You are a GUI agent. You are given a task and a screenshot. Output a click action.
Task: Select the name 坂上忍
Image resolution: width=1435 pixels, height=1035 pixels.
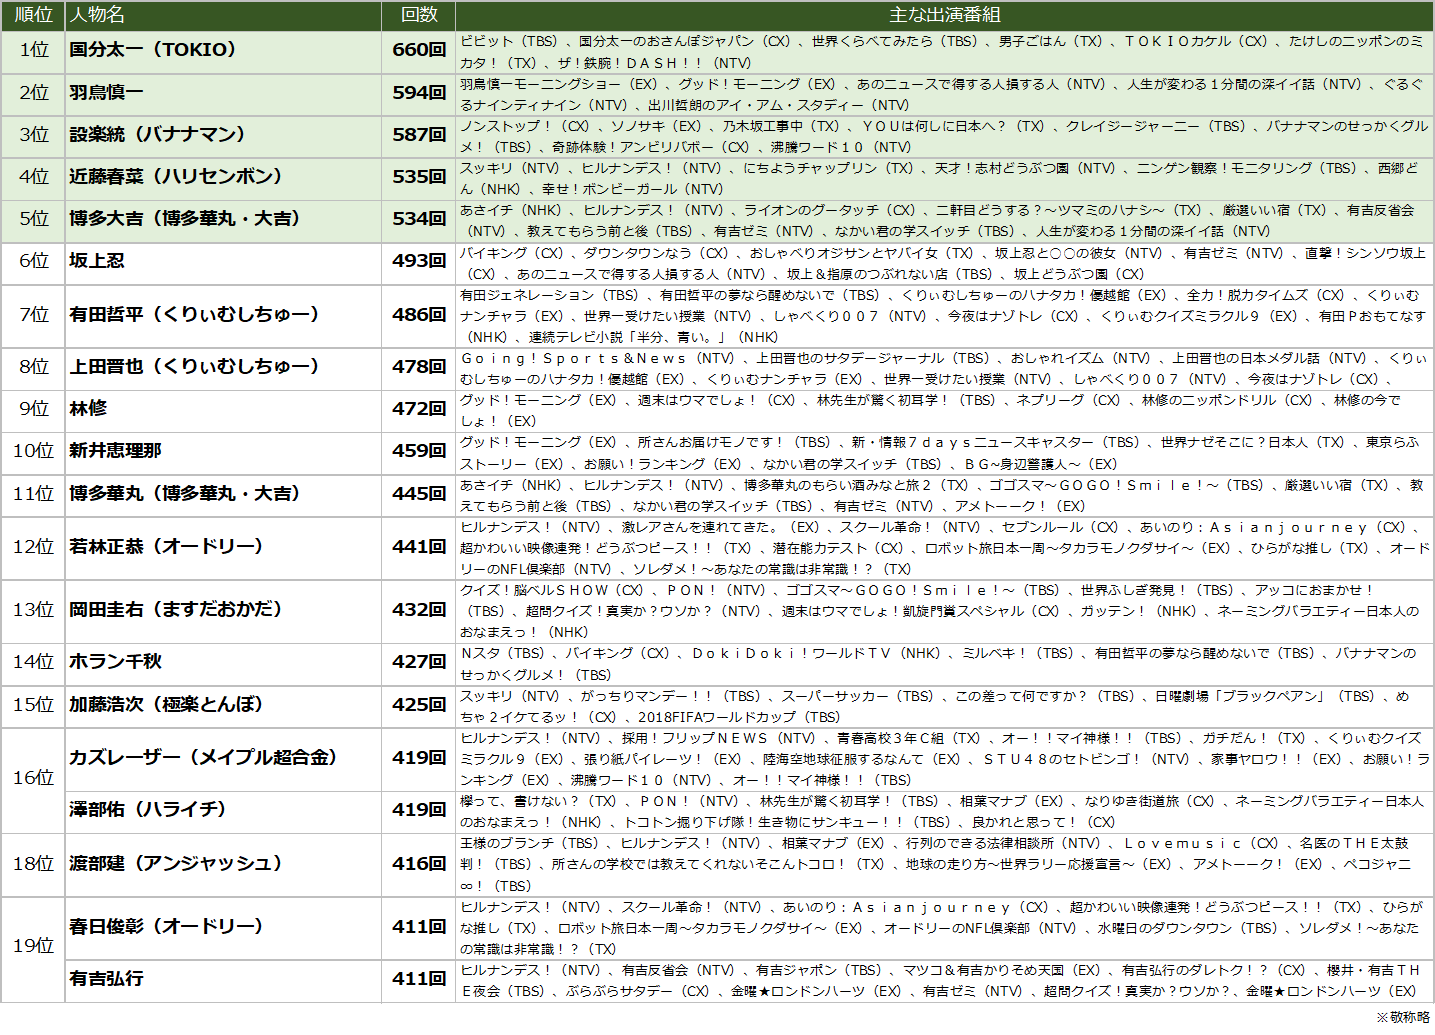pyautogui.click(x=97, y=261)
